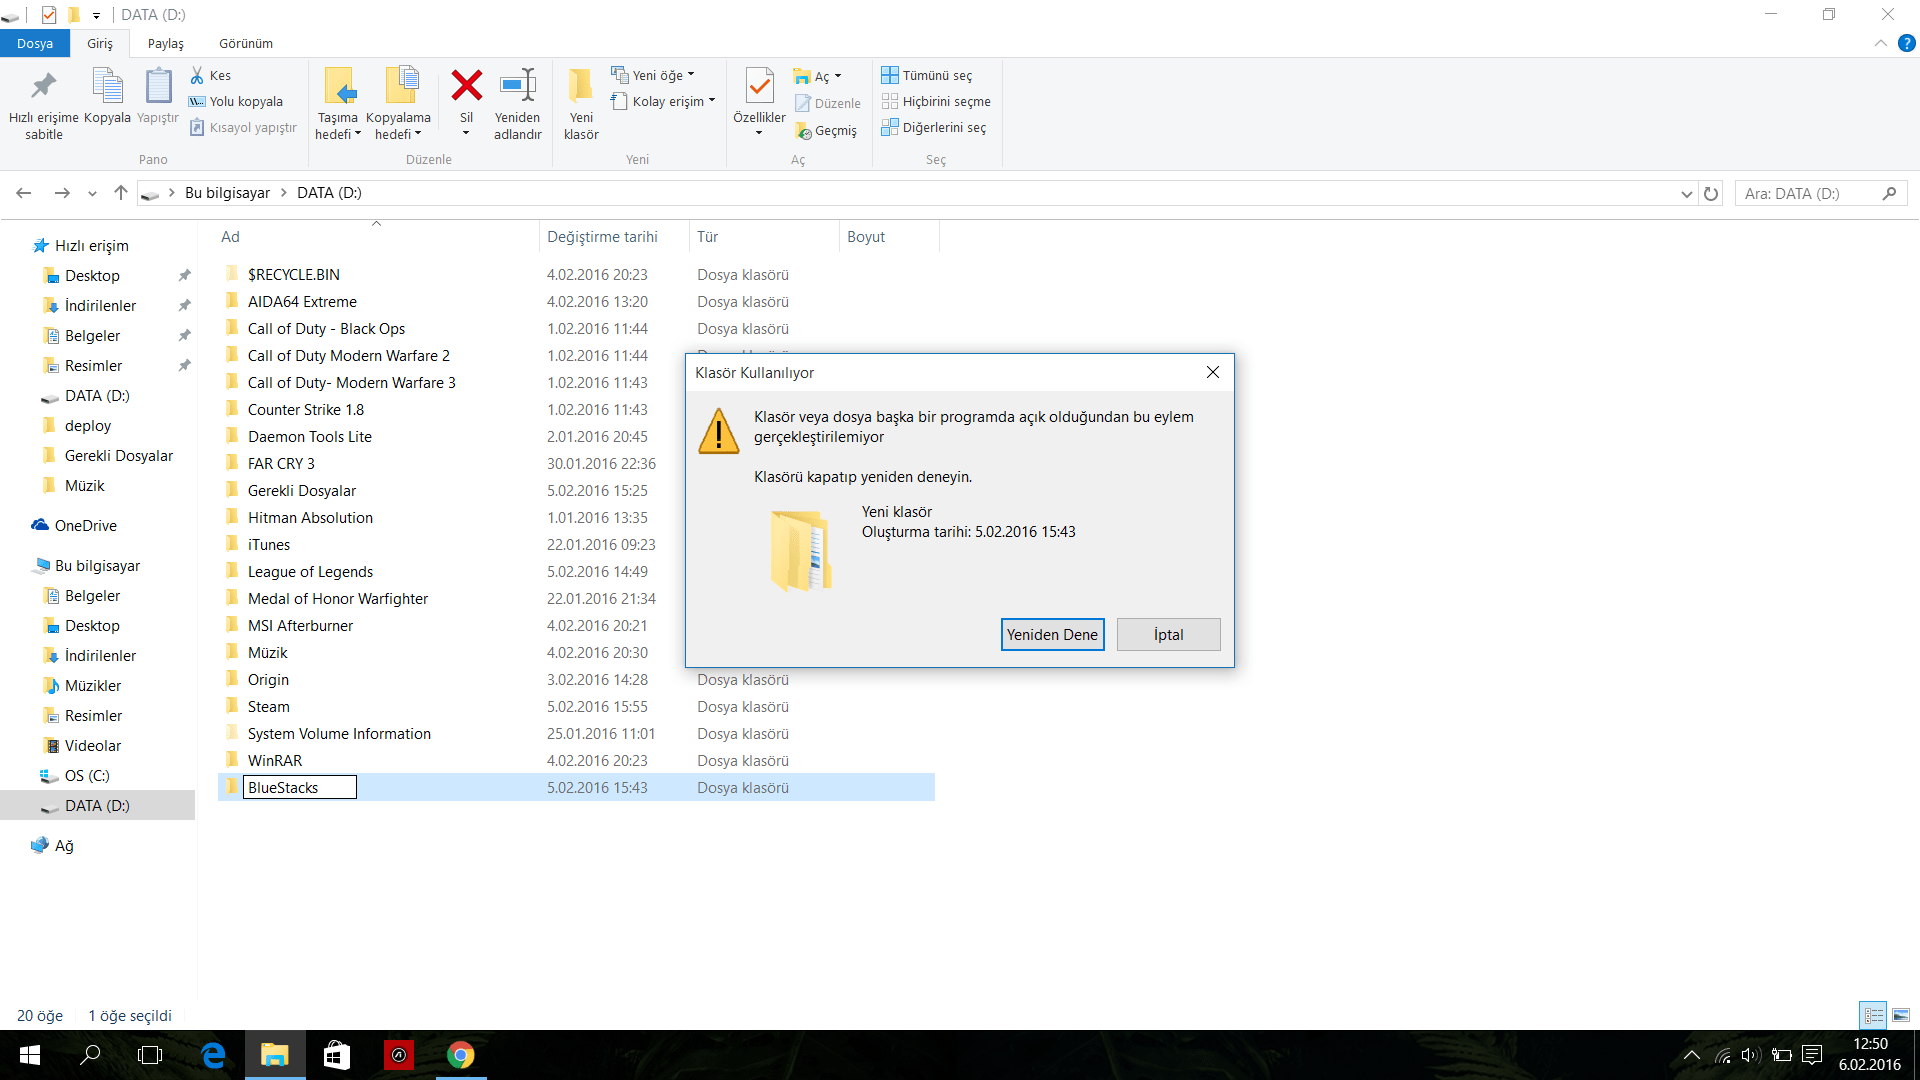Screen dimensions: 1920x1080
Task: Click the Yeni klasör ribbon icon
Action: click(x=580, y=86)
